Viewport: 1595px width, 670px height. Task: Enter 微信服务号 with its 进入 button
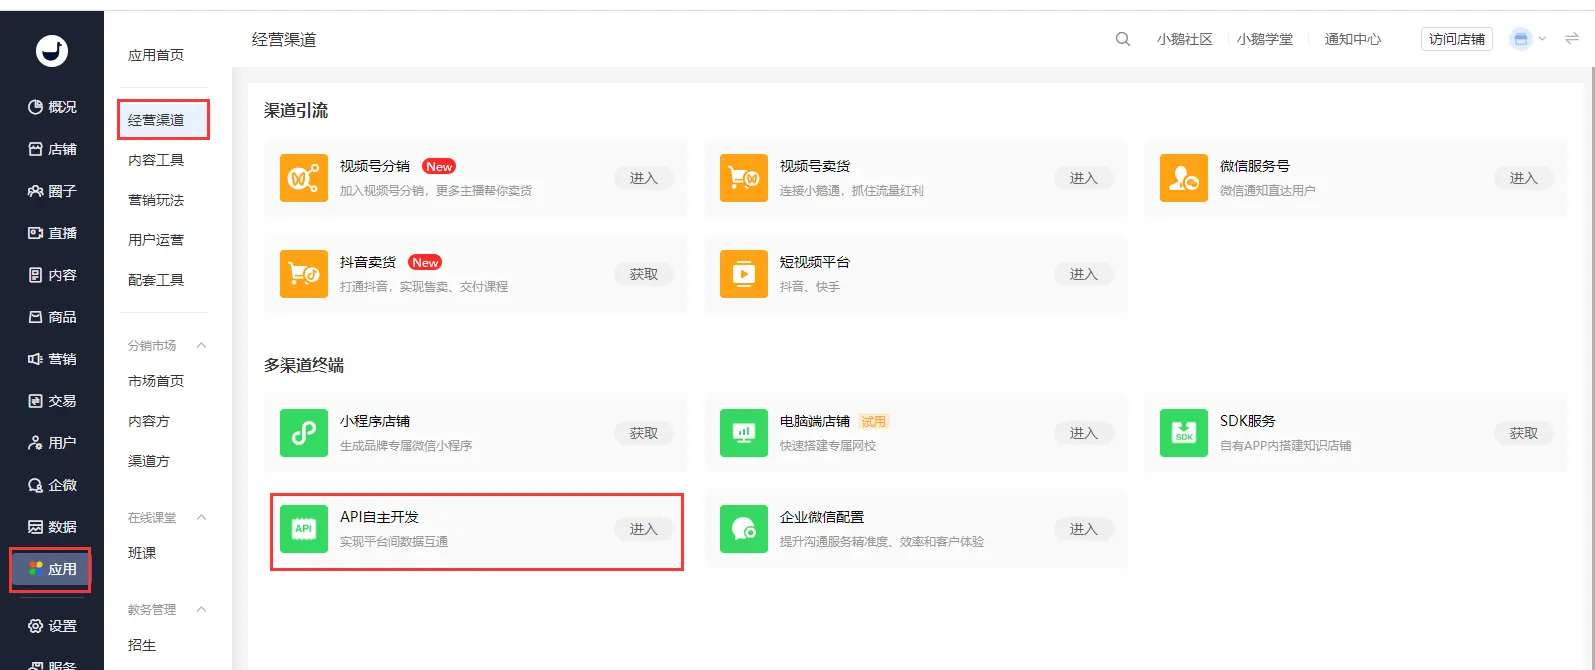tap(1524, 178)
